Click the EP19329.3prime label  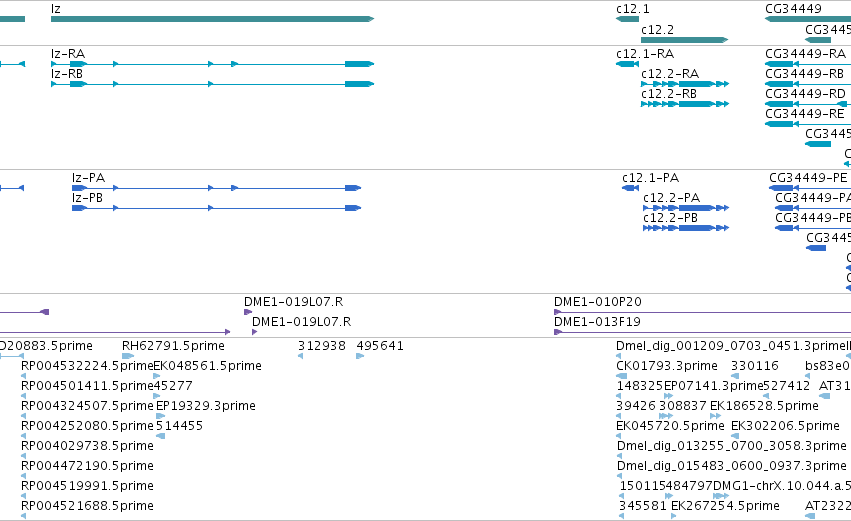[x=206, y=406]
